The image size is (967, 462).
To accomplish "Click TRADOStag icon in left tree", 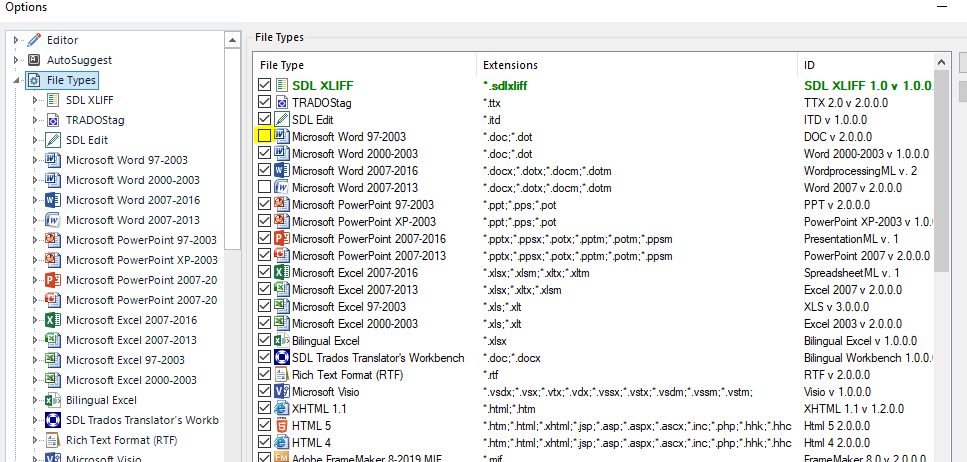I will tap(53, 120).
